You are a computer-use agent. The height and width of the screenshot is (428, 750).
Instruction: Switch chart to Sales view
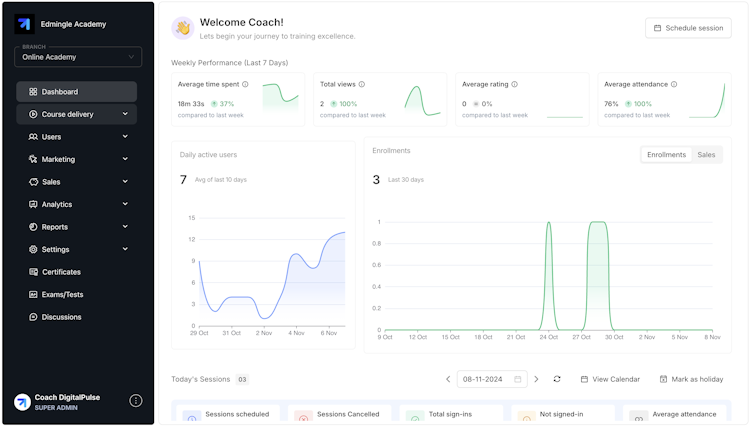[x=706, y=155]
